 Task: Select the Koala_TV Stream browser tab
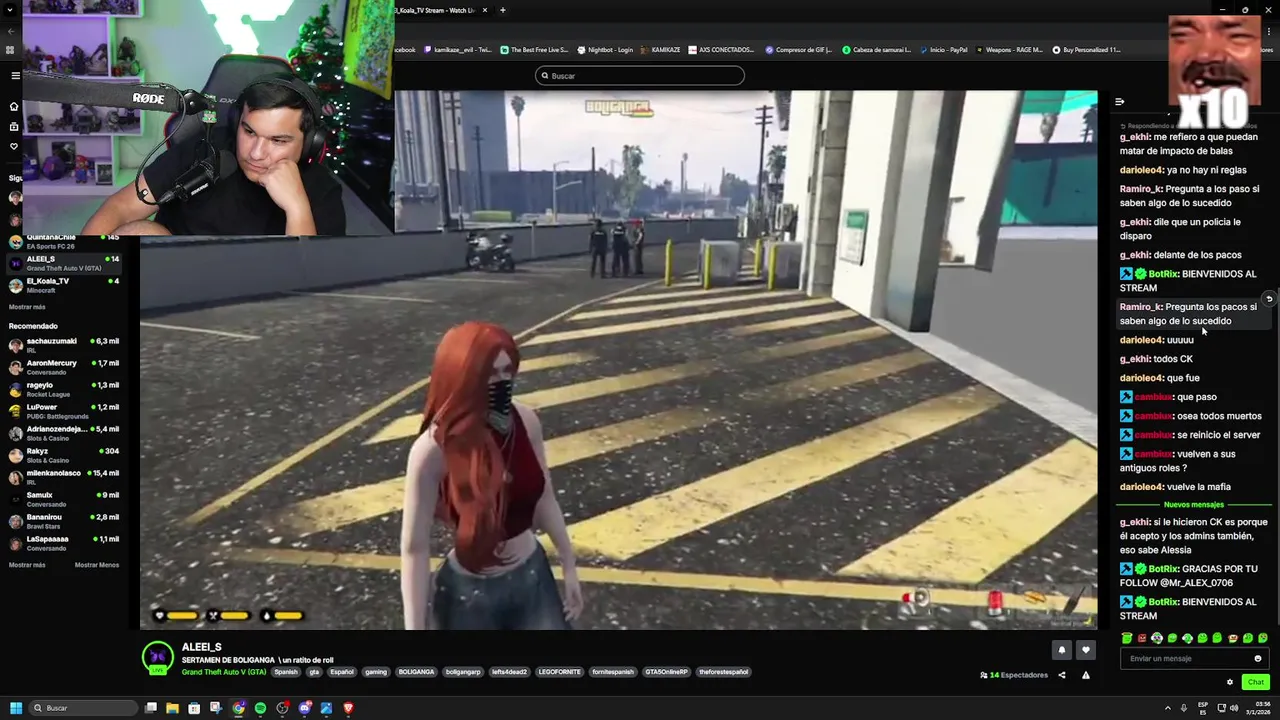click(x=436, y=10)
